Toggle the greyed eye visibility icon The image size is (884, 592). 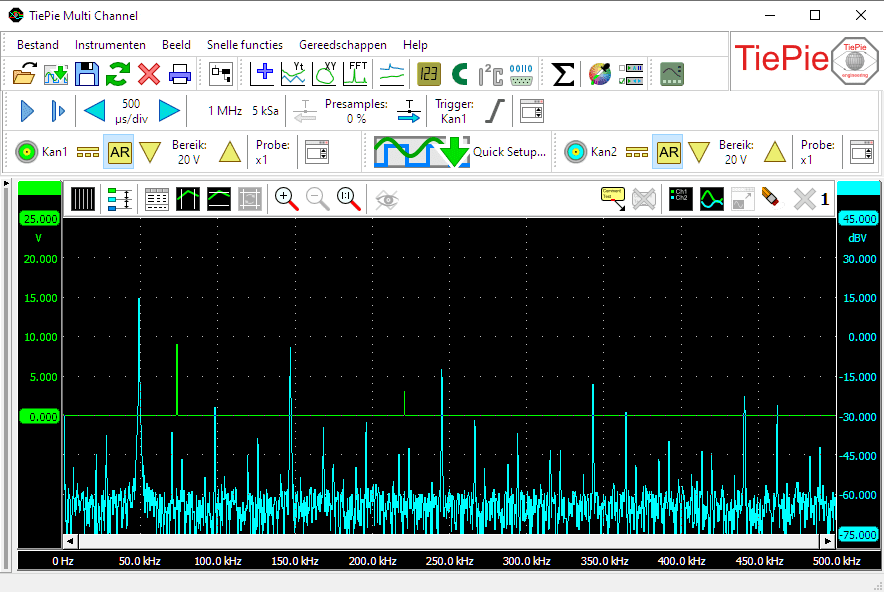[x=386, y=199]
